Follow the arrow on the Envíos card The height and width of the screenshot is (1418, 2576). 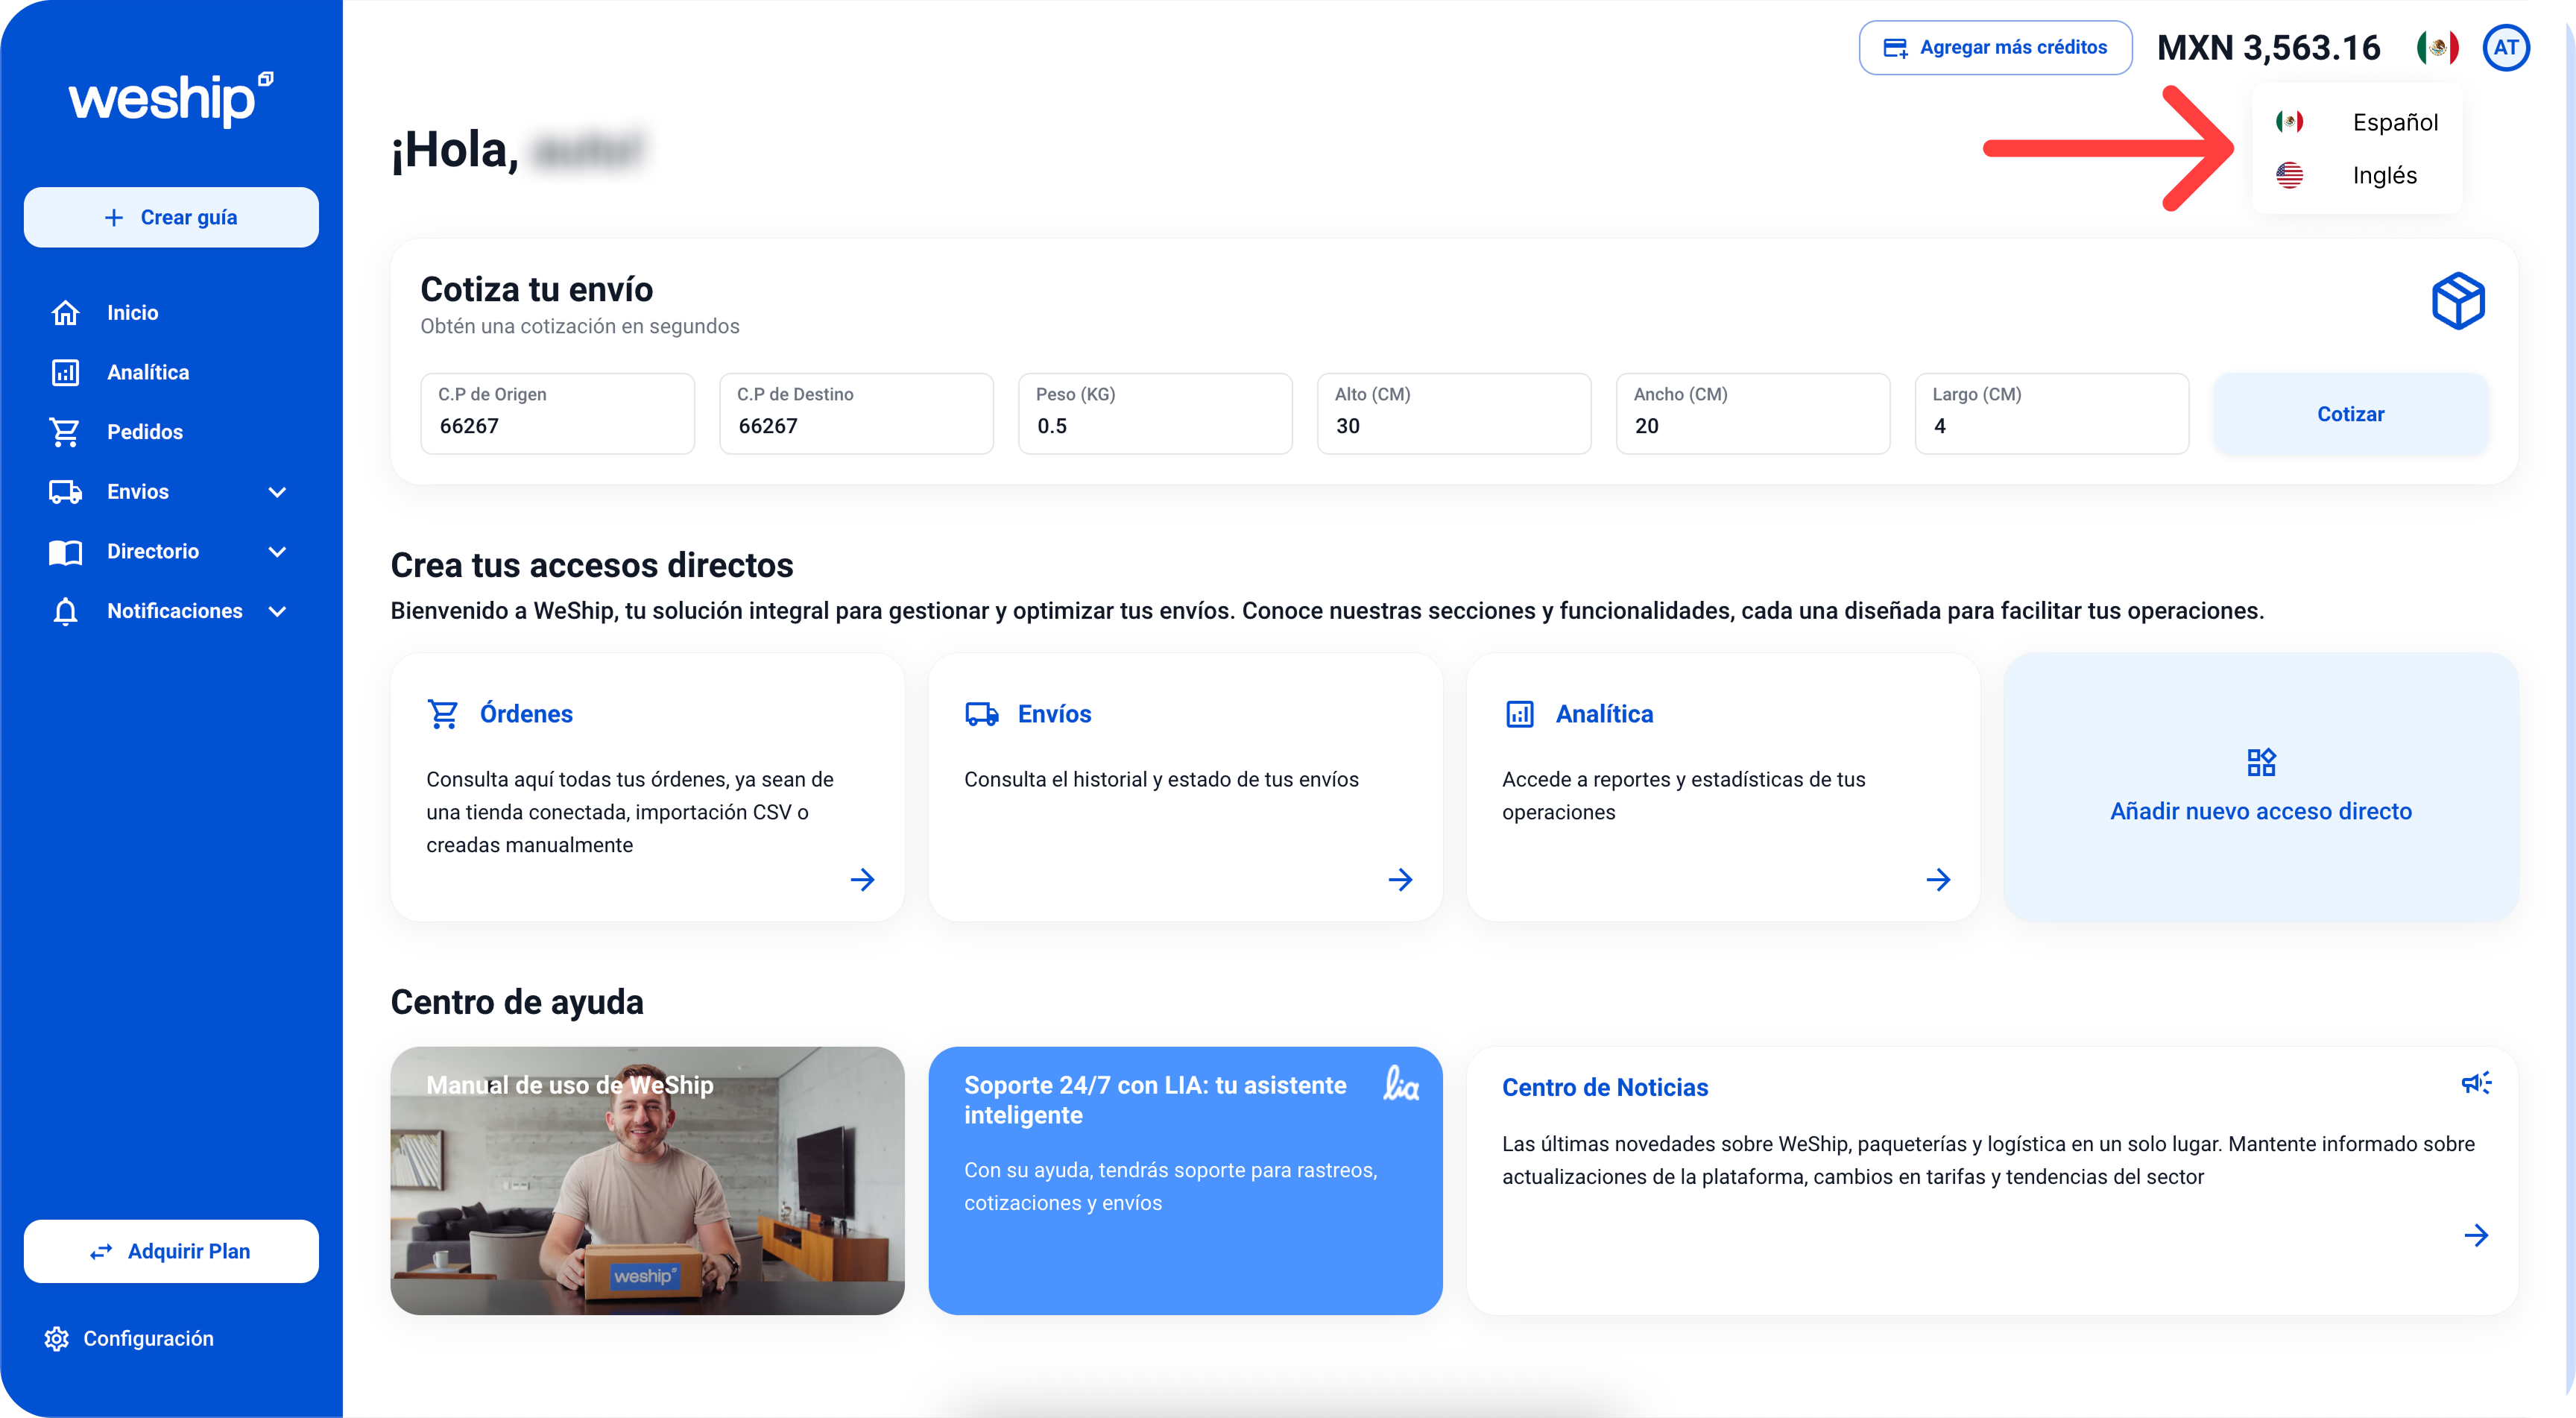point(1400,880)
